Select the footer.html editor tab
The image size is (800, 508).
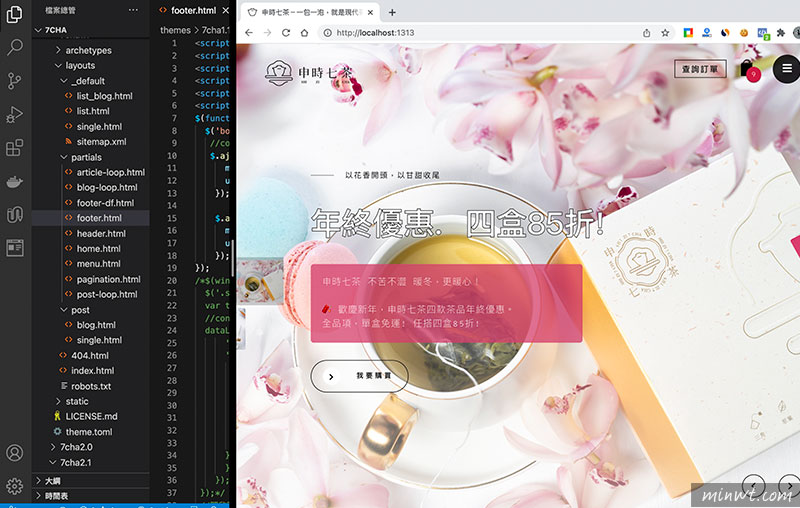pyautogui.click(x=193, y=10)
